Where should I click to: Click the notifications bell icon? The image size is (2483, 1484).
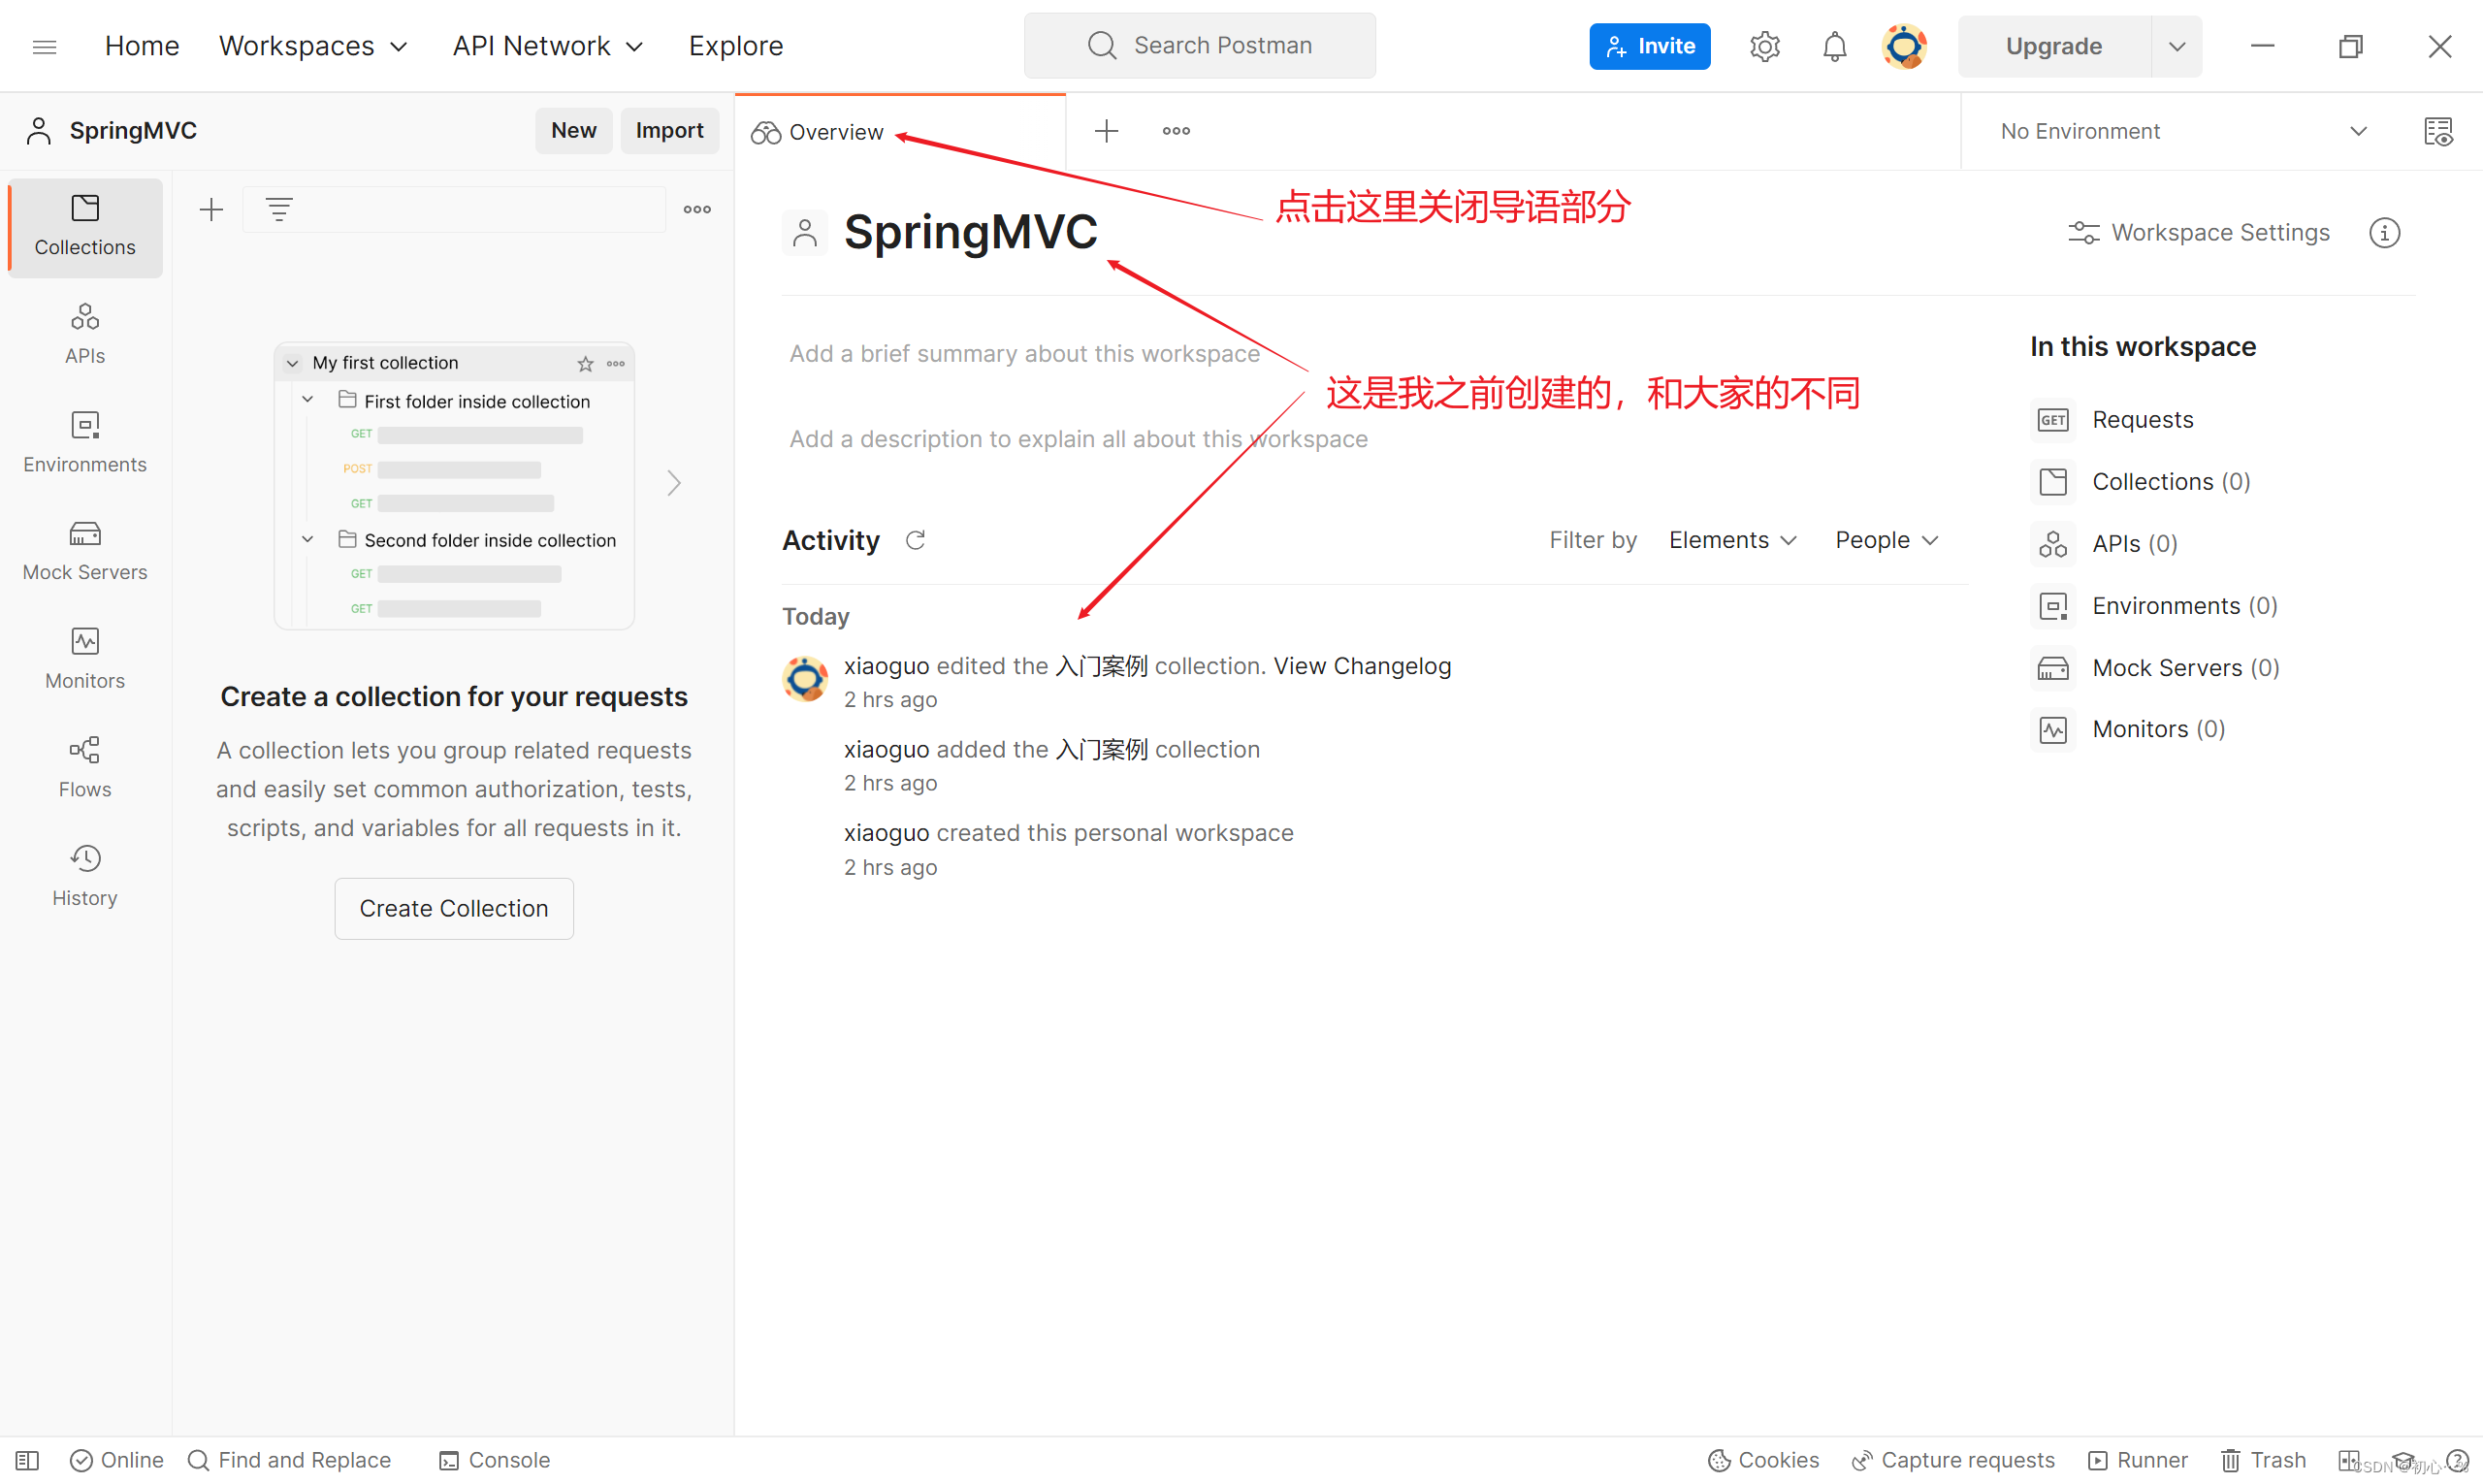click(1833, 47)
